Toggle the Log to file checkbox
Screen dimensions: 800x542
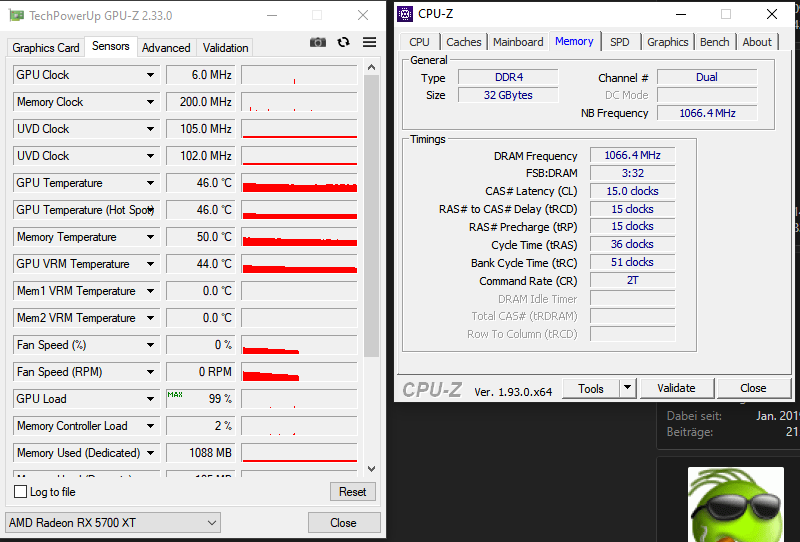[20, 492]
